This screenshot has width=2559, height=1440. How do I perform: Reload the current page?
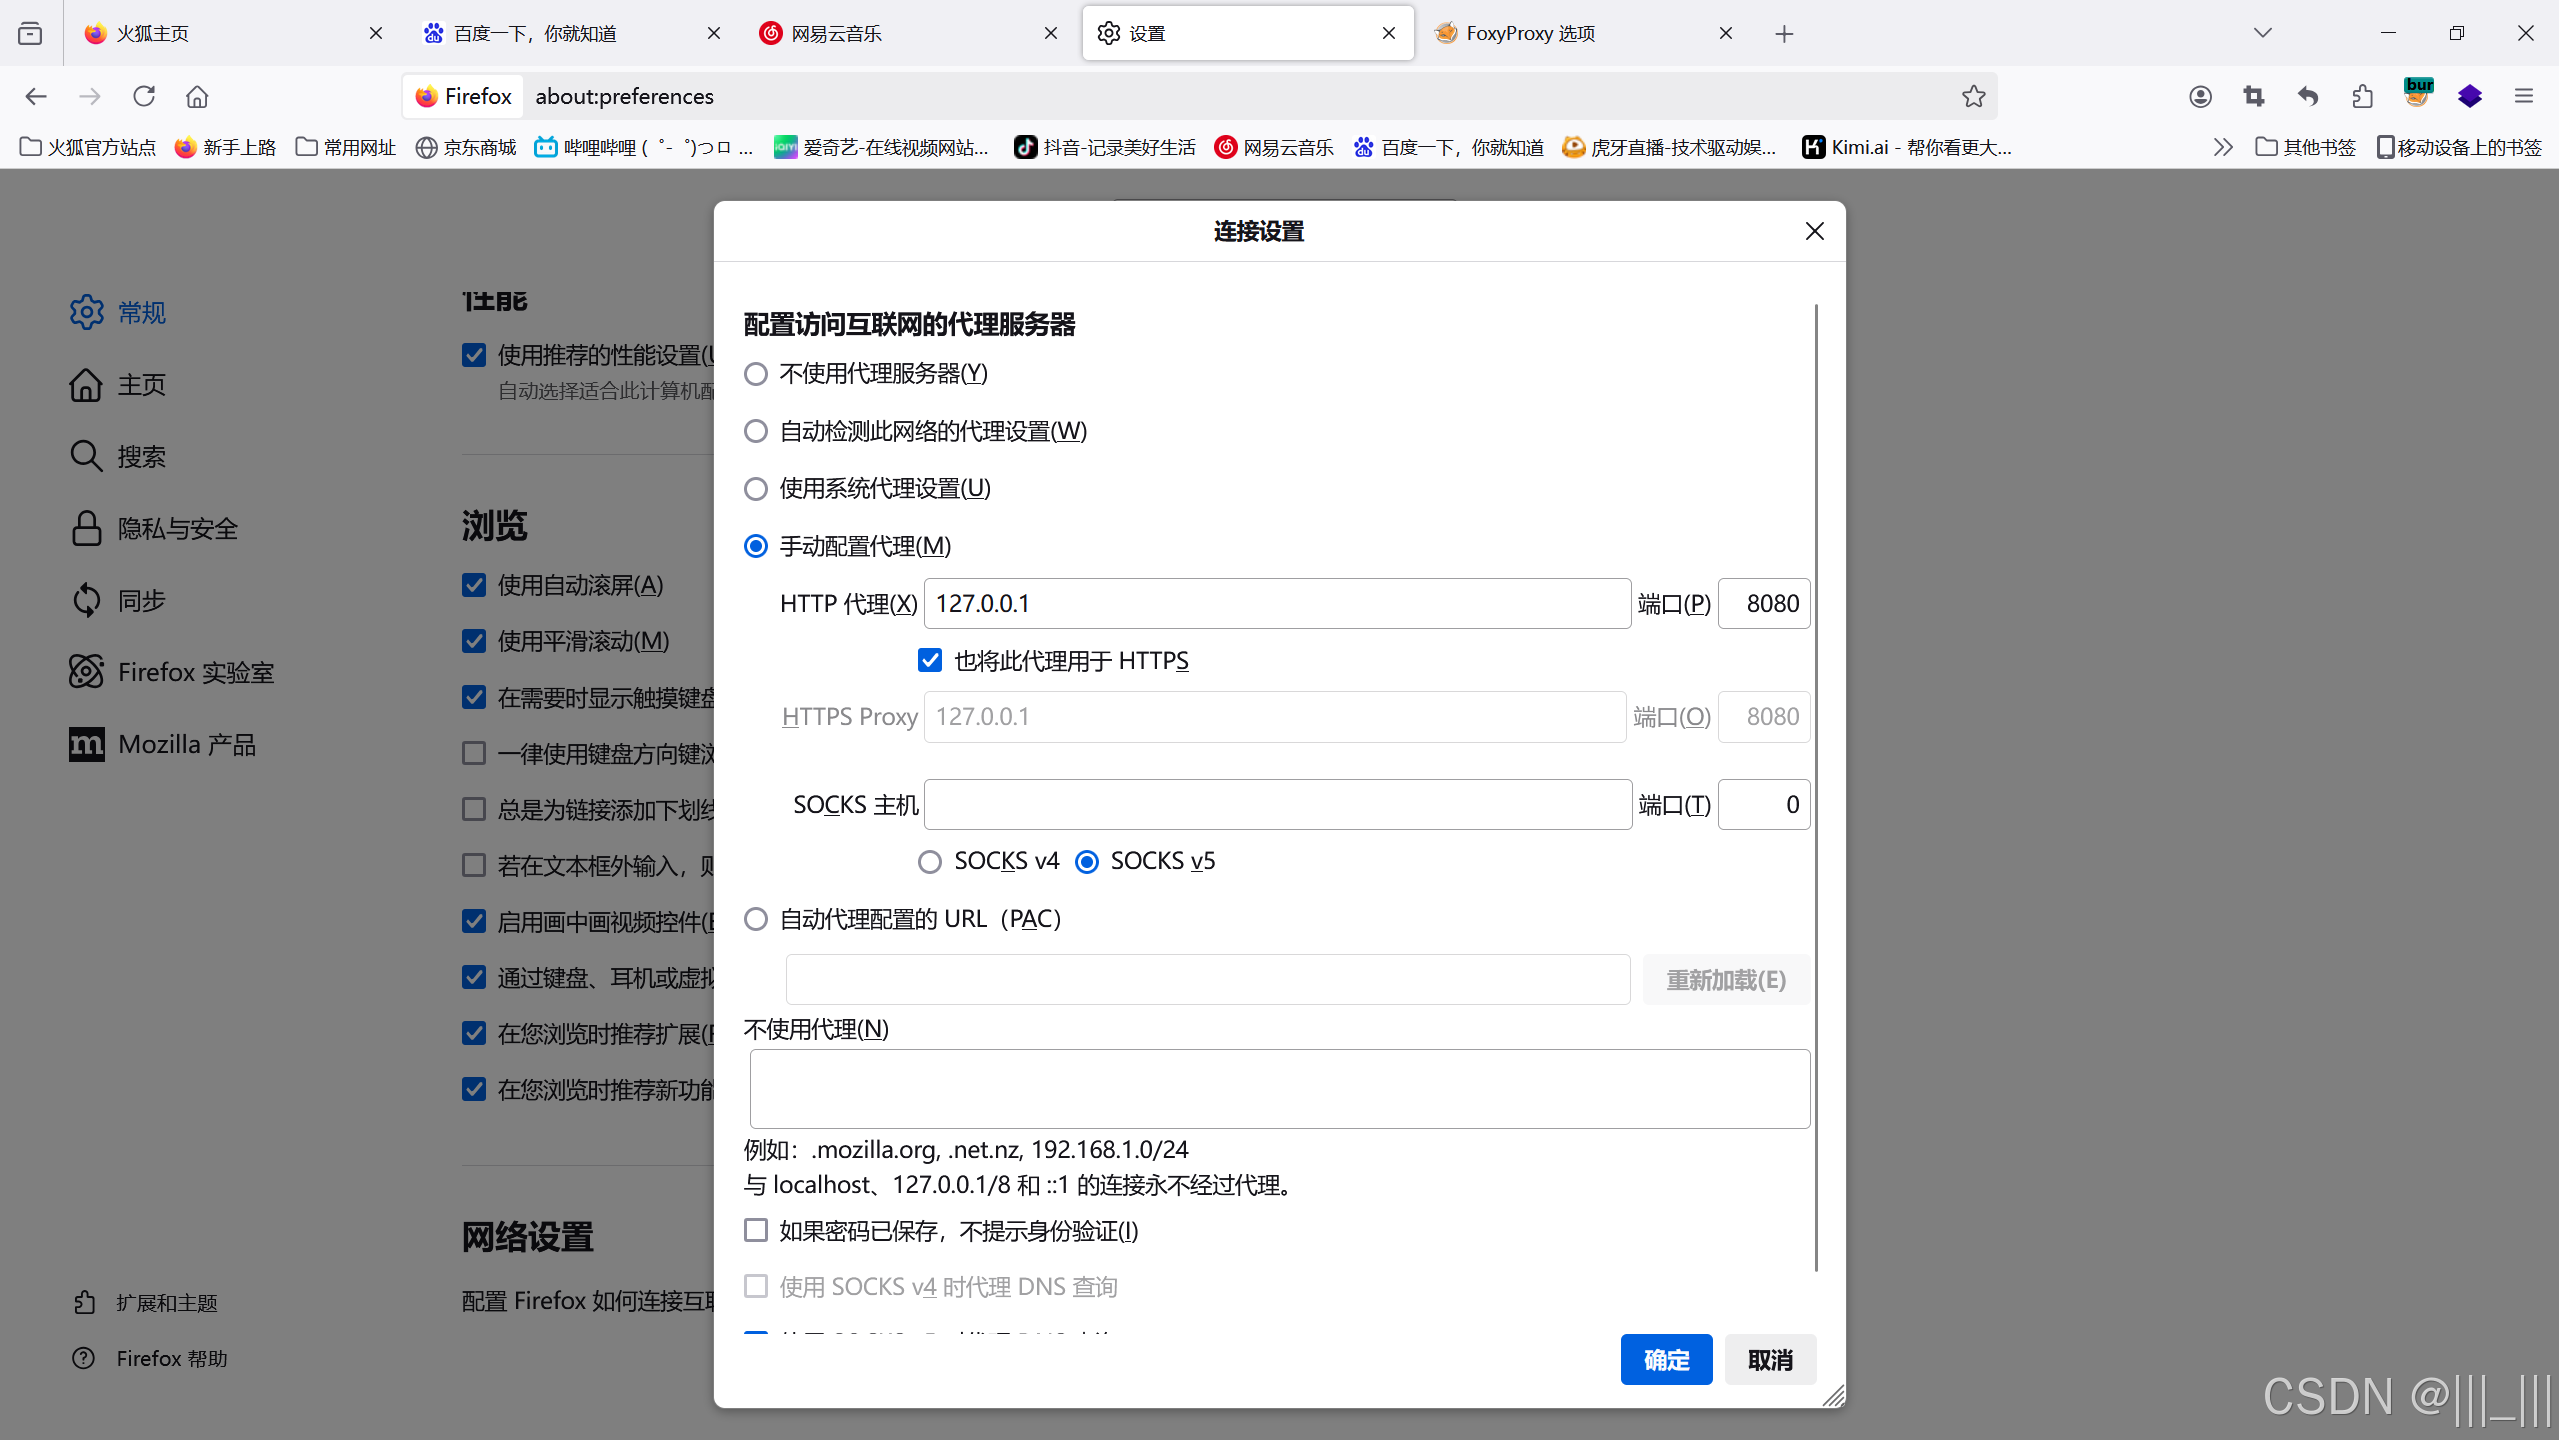click(x=144, y=96)
